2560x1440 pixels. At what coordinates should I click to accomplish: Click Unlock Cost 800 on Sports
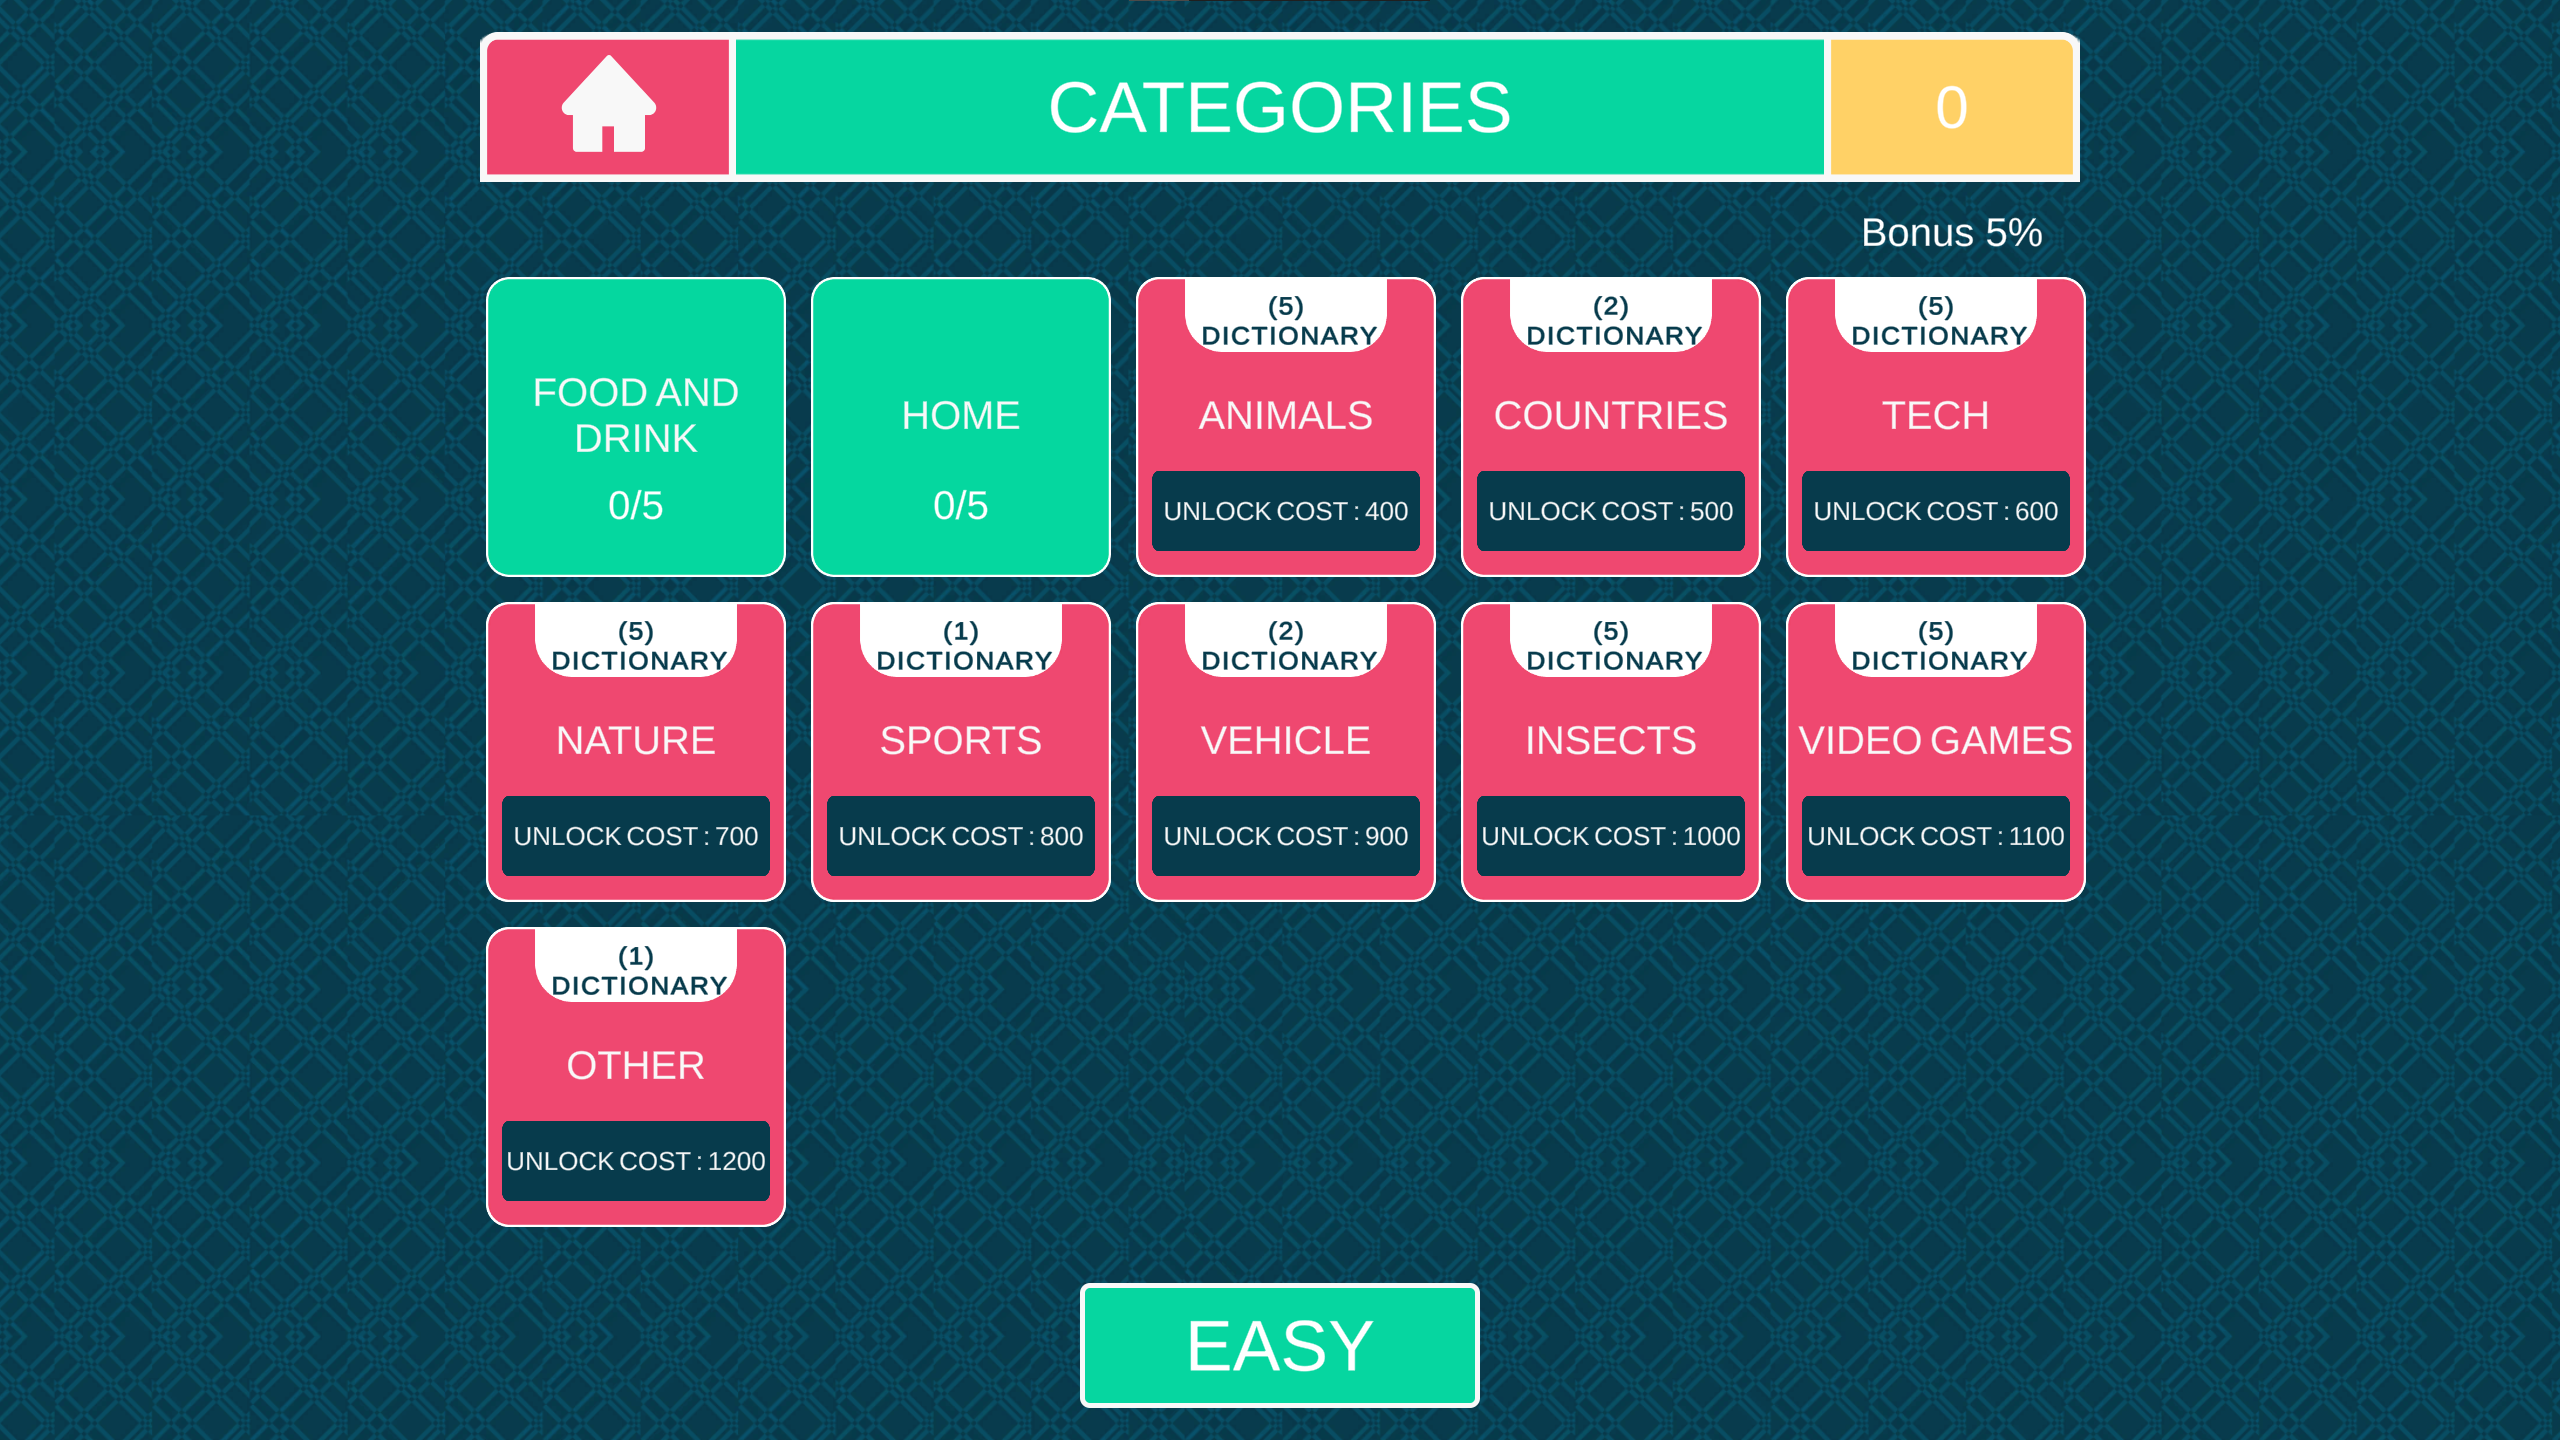(960, 836)
